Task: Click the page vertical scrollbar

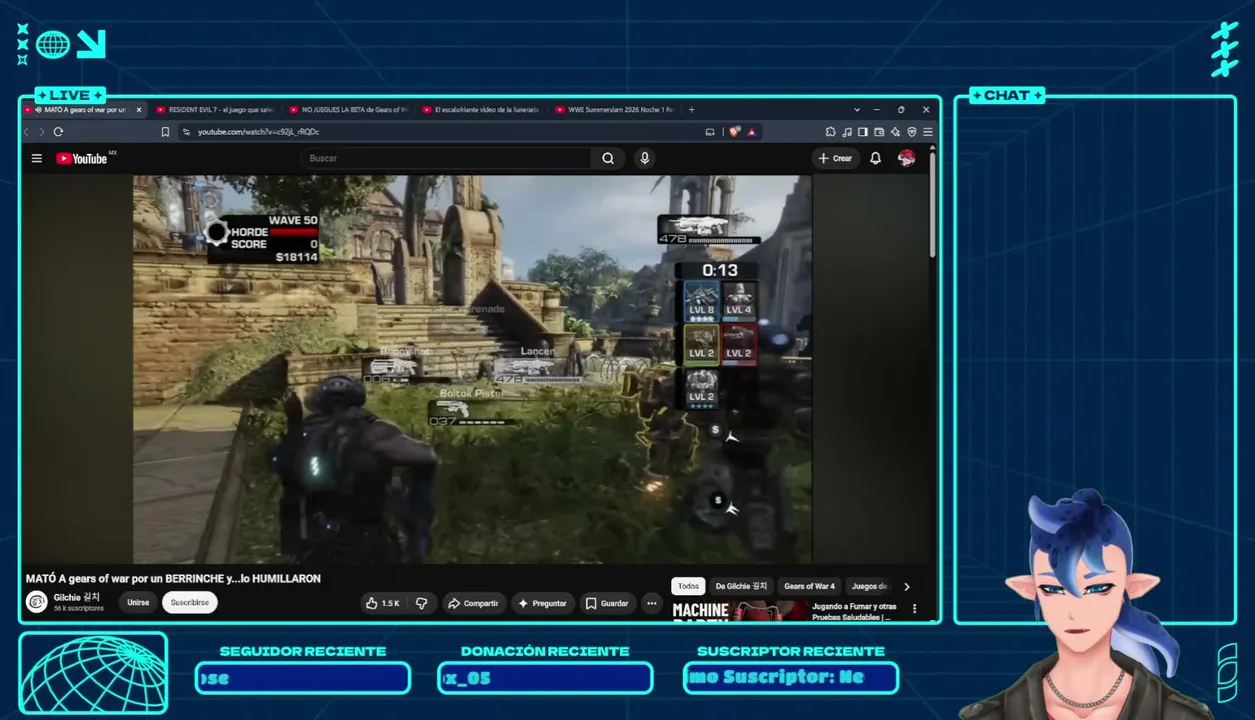Action: (933, 205)
